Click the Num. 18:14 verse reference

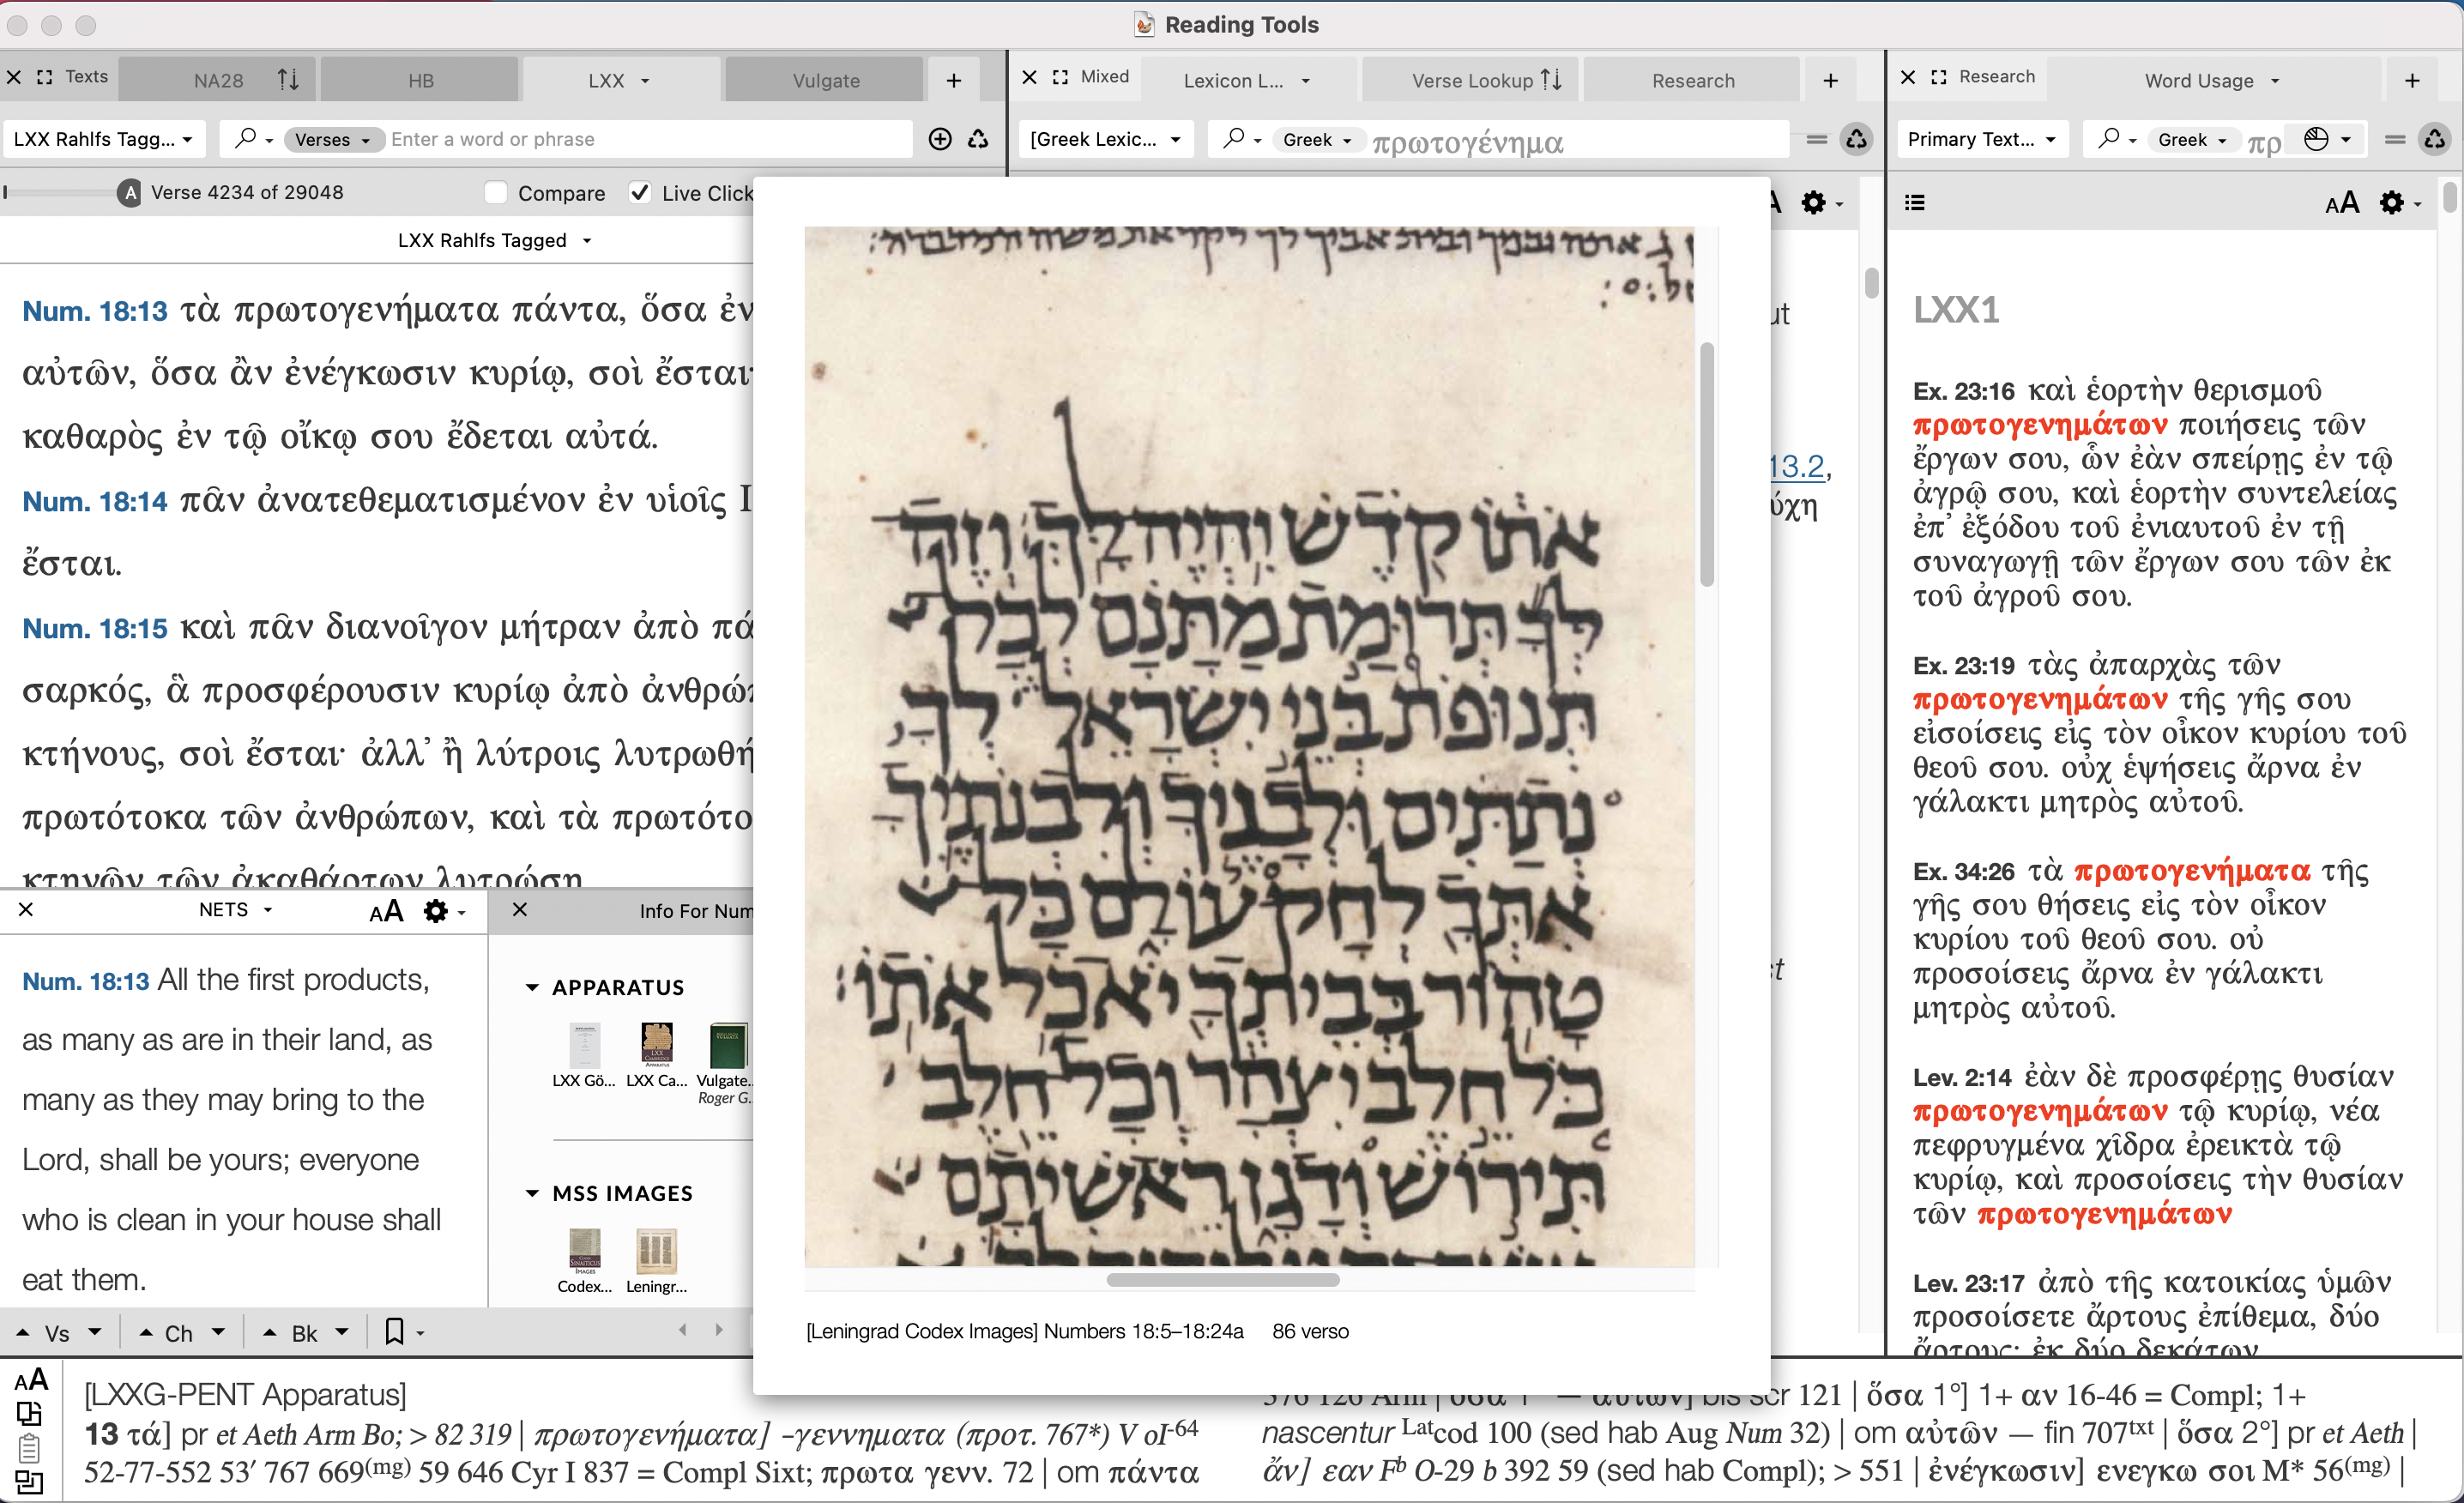click(94, 501)
